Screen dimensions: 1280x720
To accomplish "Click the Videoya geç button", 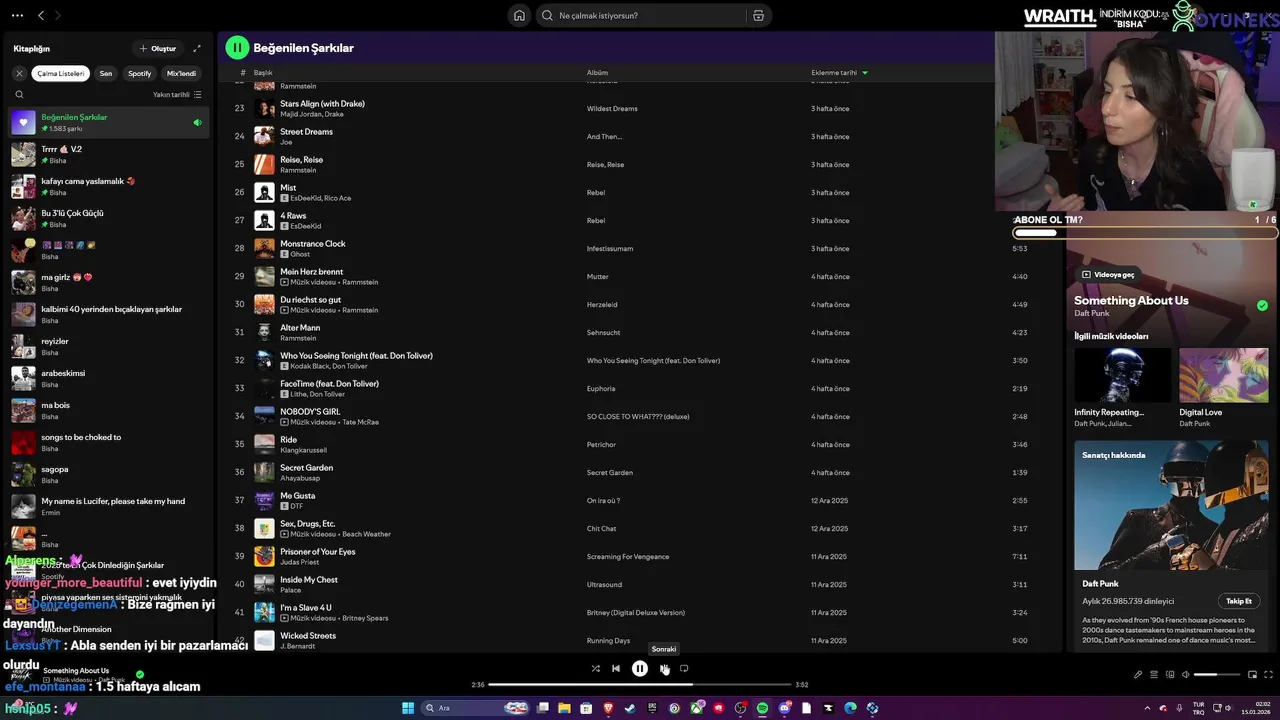I will 1108,274.
